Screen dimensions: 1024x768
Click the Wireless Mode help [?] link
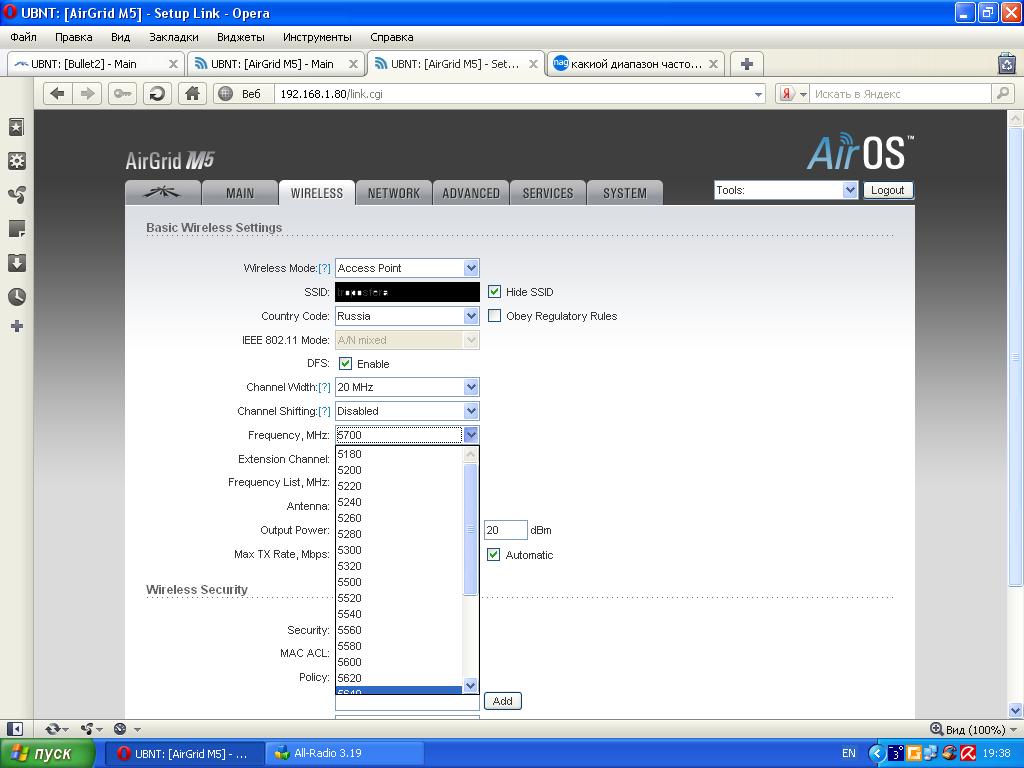point(324,268)
